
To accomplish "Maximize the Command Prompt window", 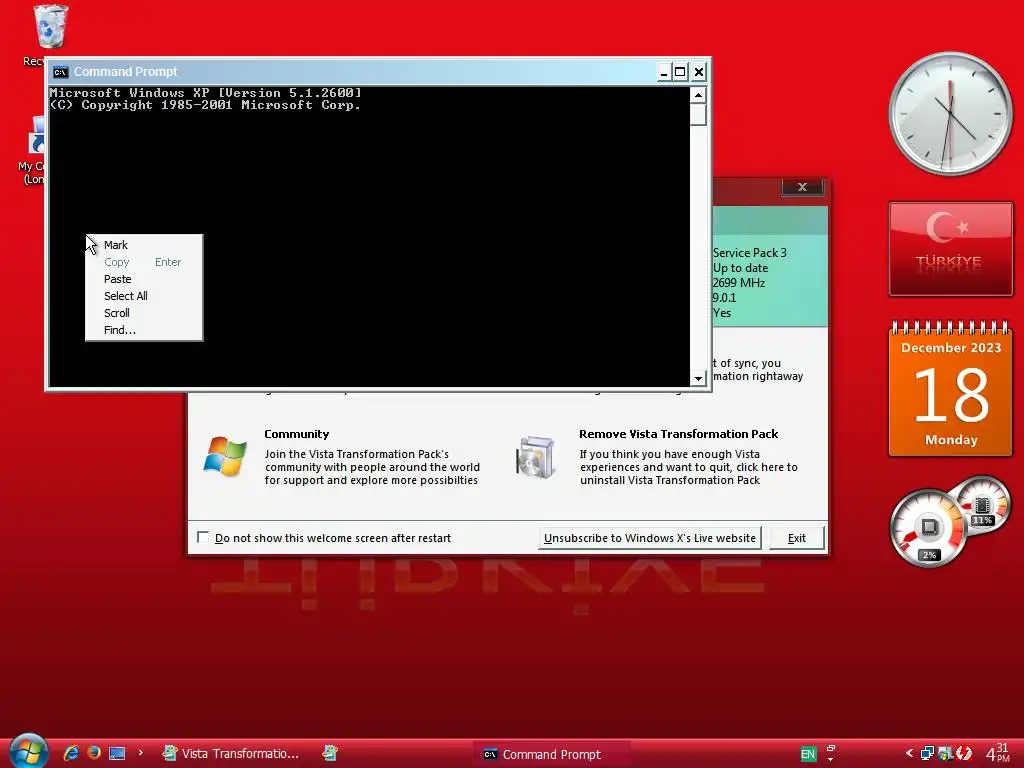I will [x=680, y=72].
